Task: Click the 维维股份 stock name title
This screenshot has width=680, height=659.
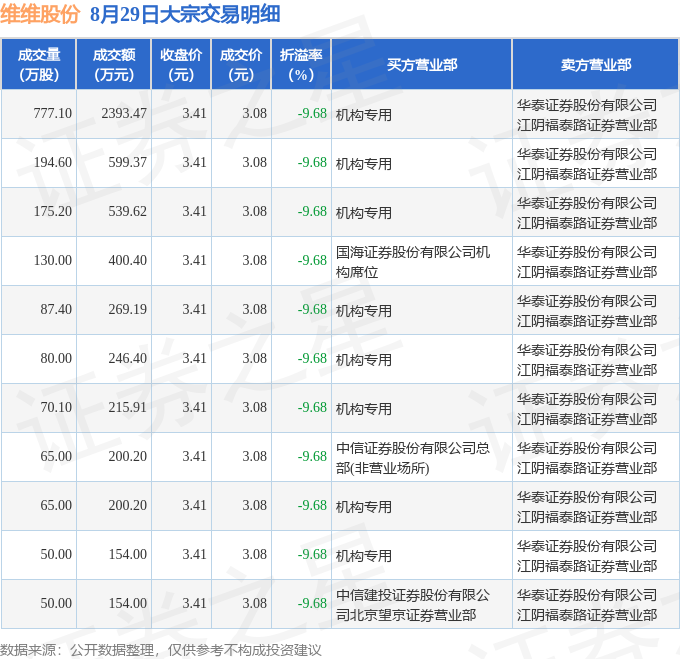Action: pyautogui.click(x=40, y=14)
